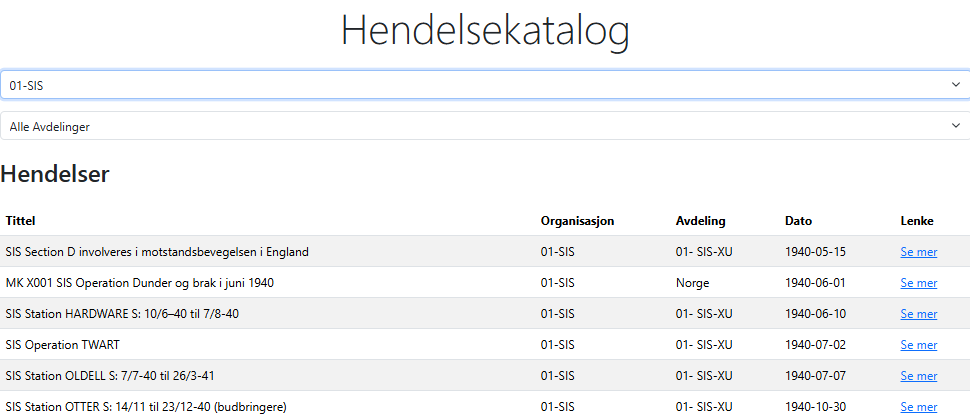This screenshot has height=417, width=970.
Task: Click the Norge department cell
Action: pos(692,283)
